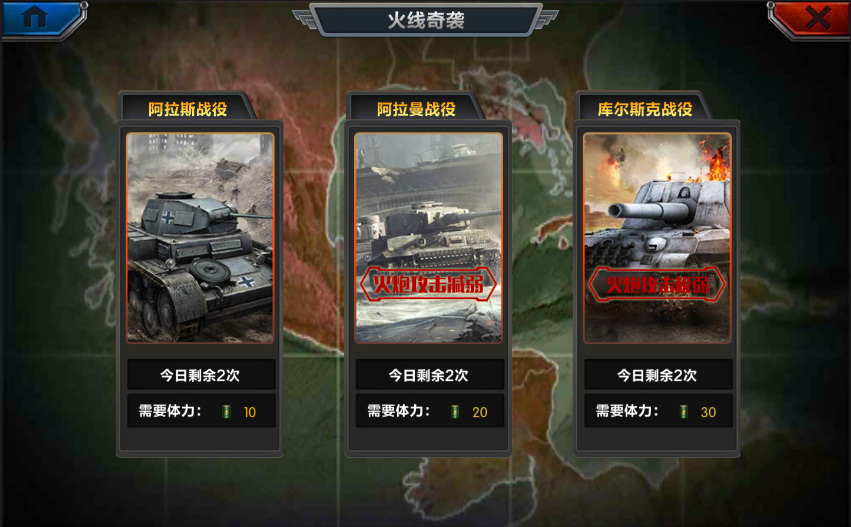Select the 阿拉斯战役 tab header
The width and height of the screenshot is (851, 527).
pyautogui.click(x=187, y=109)
